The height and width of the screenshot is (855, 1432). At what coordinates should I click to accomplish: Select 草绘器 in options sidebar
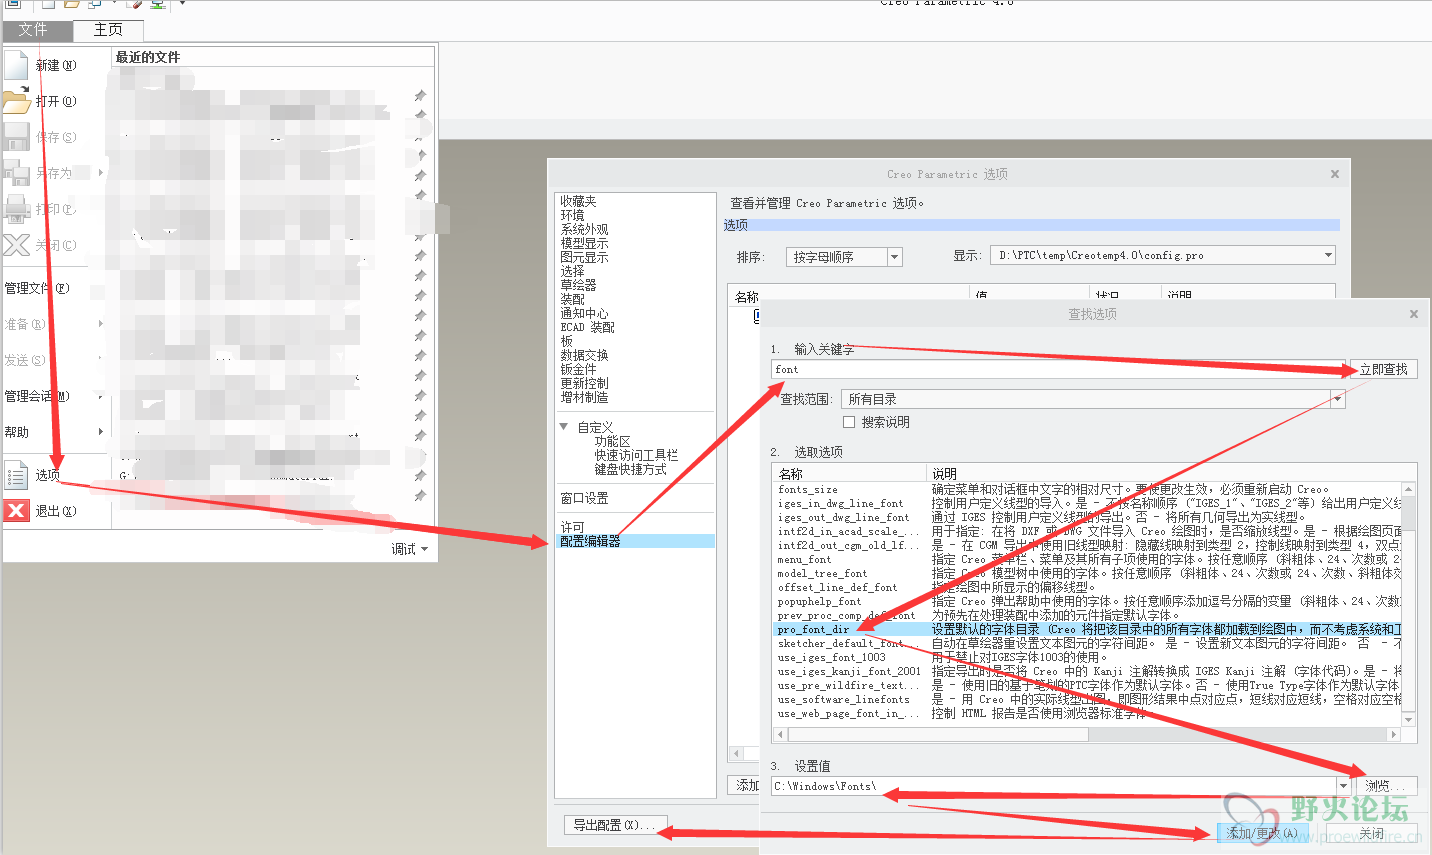pyautogui.click(x=578, y=285)
